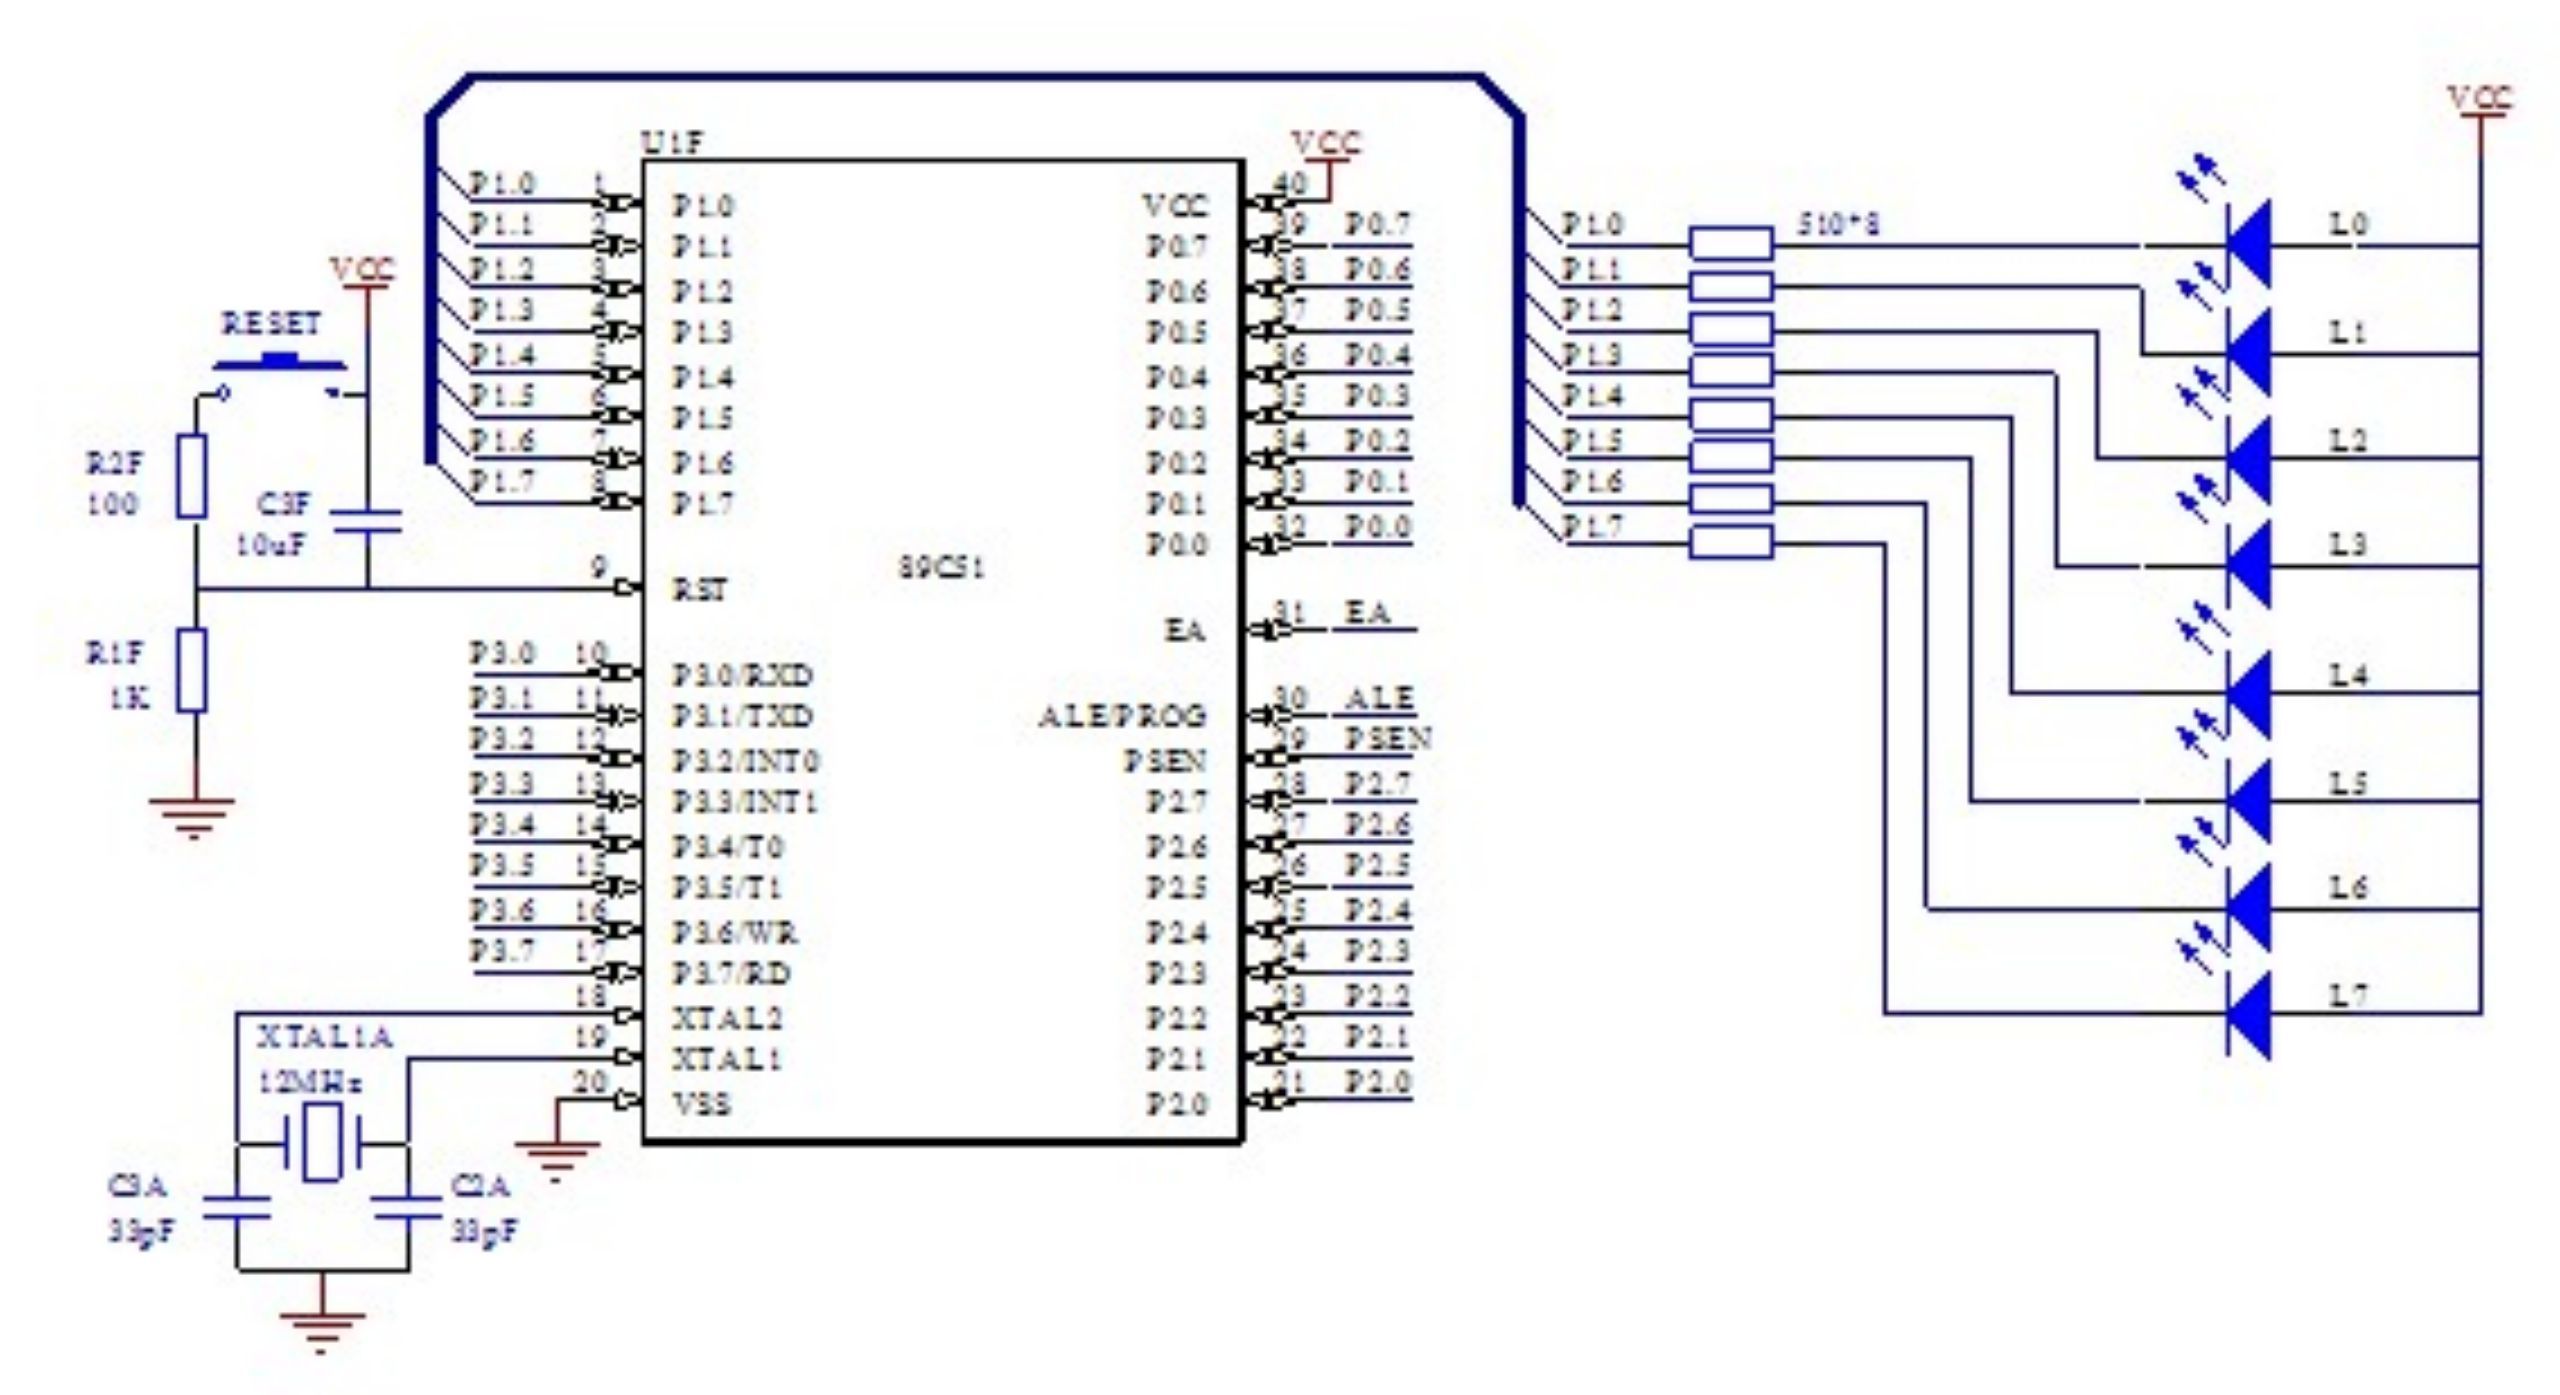
Task: Select the L1 LED diode symbol
Action: 2248,354
